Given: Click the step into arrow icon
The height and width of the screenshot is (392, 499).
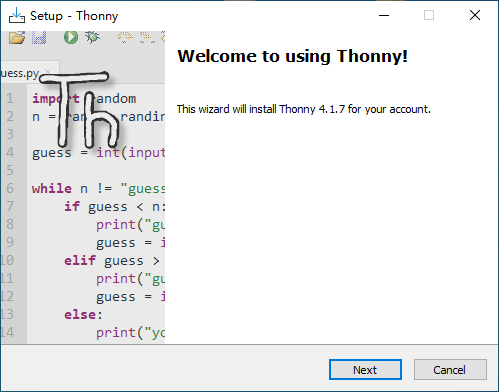Looking at the screenshot, I should [x=147, y=37].
